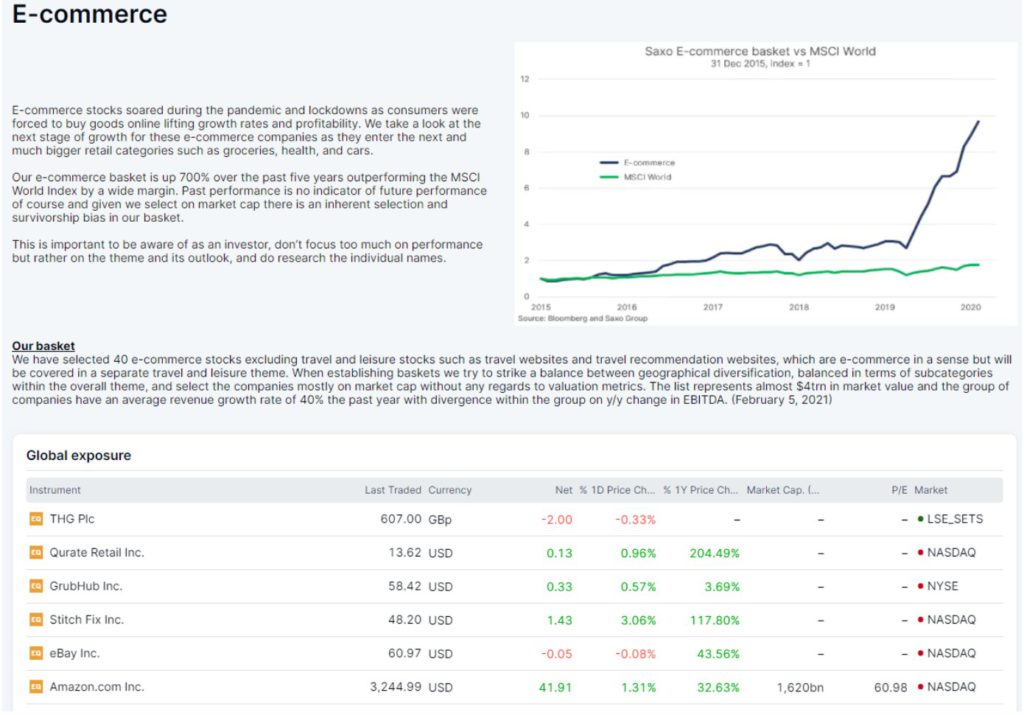Click the 41.91 net change value
Image resolution: width=1024 pixels, height=715 pixels.
click(x=555, y=688)
